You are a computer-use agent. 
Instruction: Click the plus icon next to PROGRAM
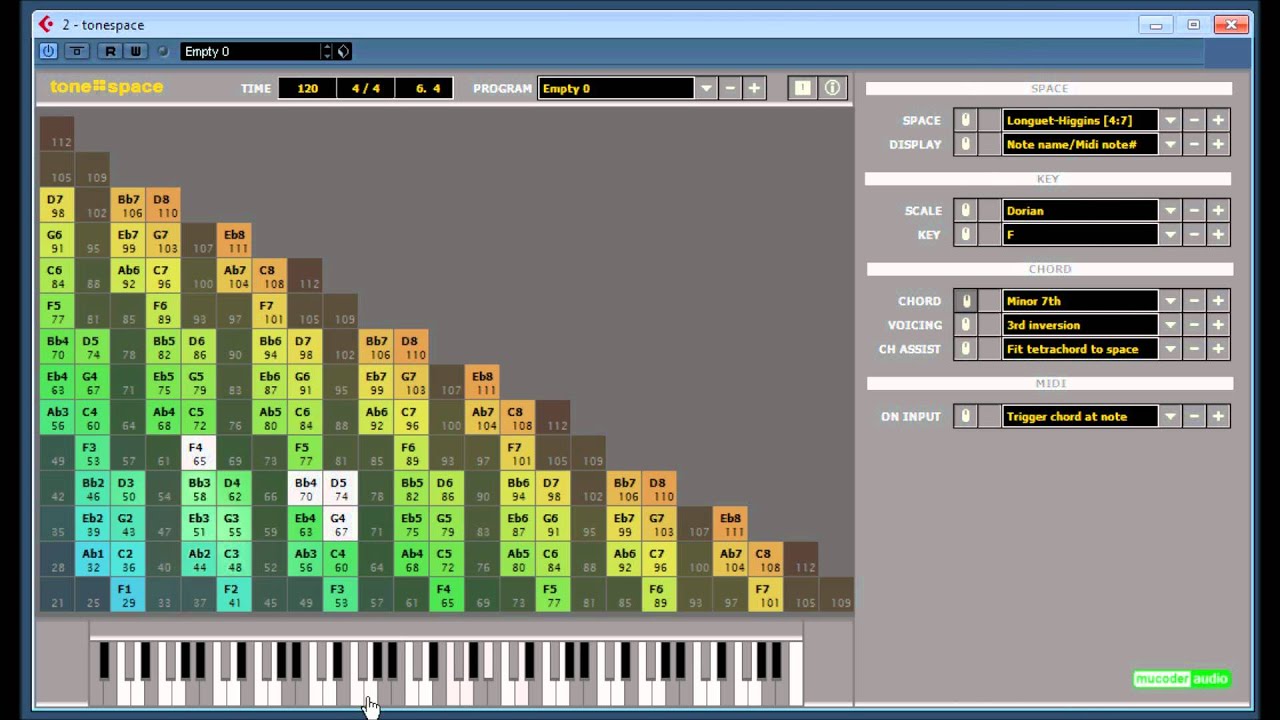[x=754, y=88]
